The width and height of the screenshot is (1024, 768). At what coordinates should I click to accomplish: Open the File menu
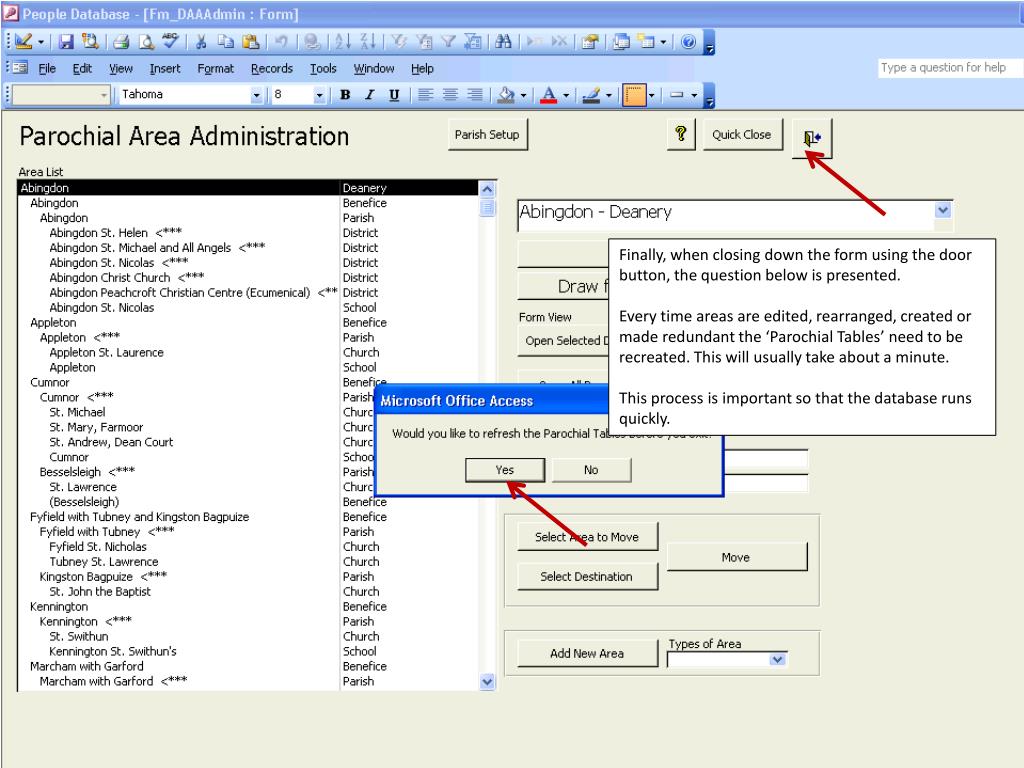pyautogui.click(x=47, y=69)
